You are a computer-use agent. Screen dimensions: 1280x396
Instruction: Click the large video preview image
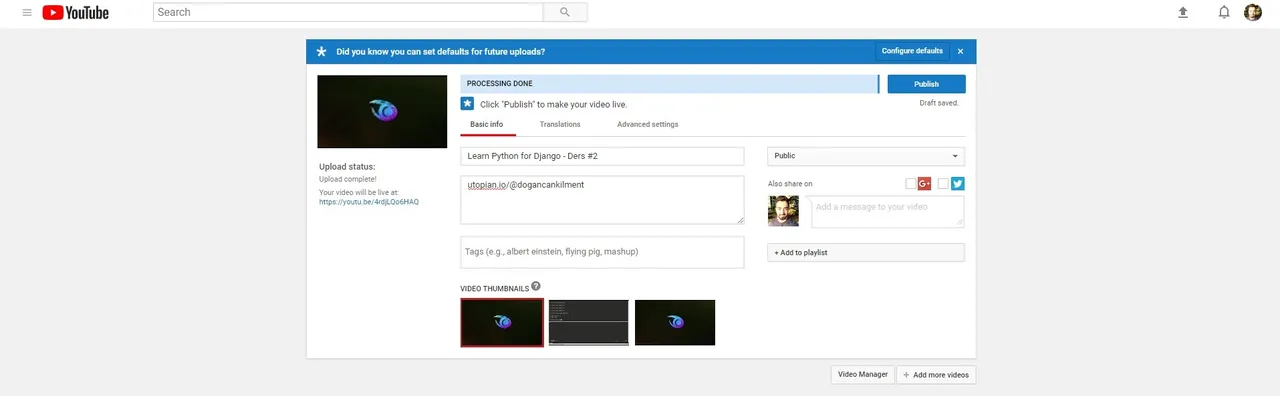(x=382, y=111)
